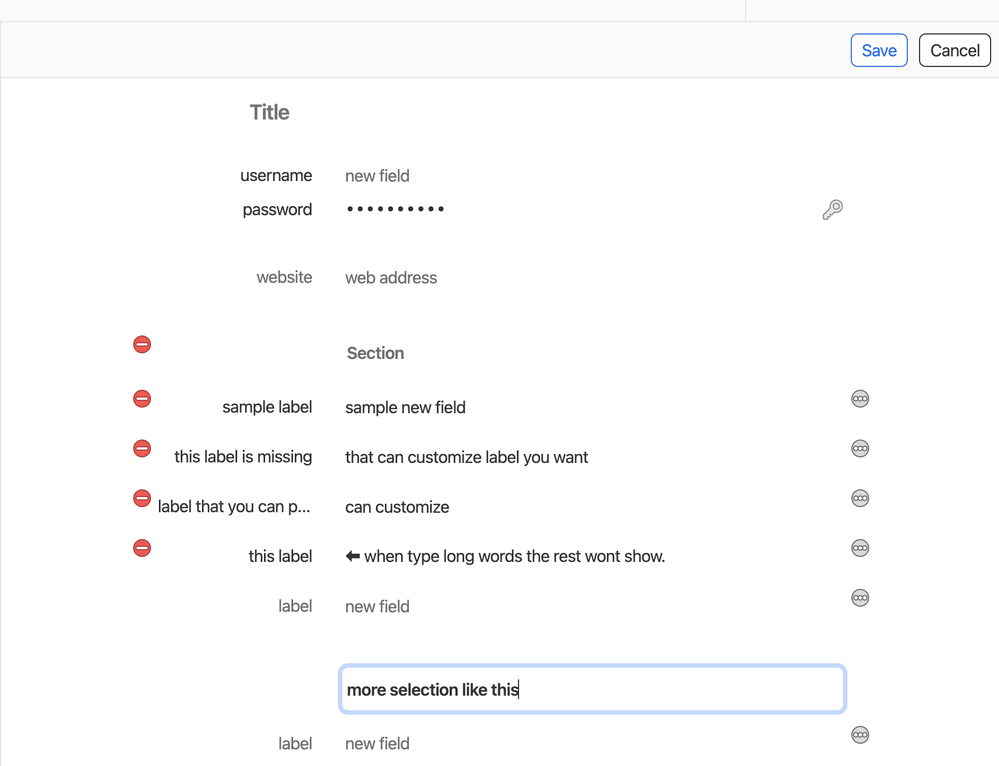Open field type options for 'sample new field'

click(860, 399)
